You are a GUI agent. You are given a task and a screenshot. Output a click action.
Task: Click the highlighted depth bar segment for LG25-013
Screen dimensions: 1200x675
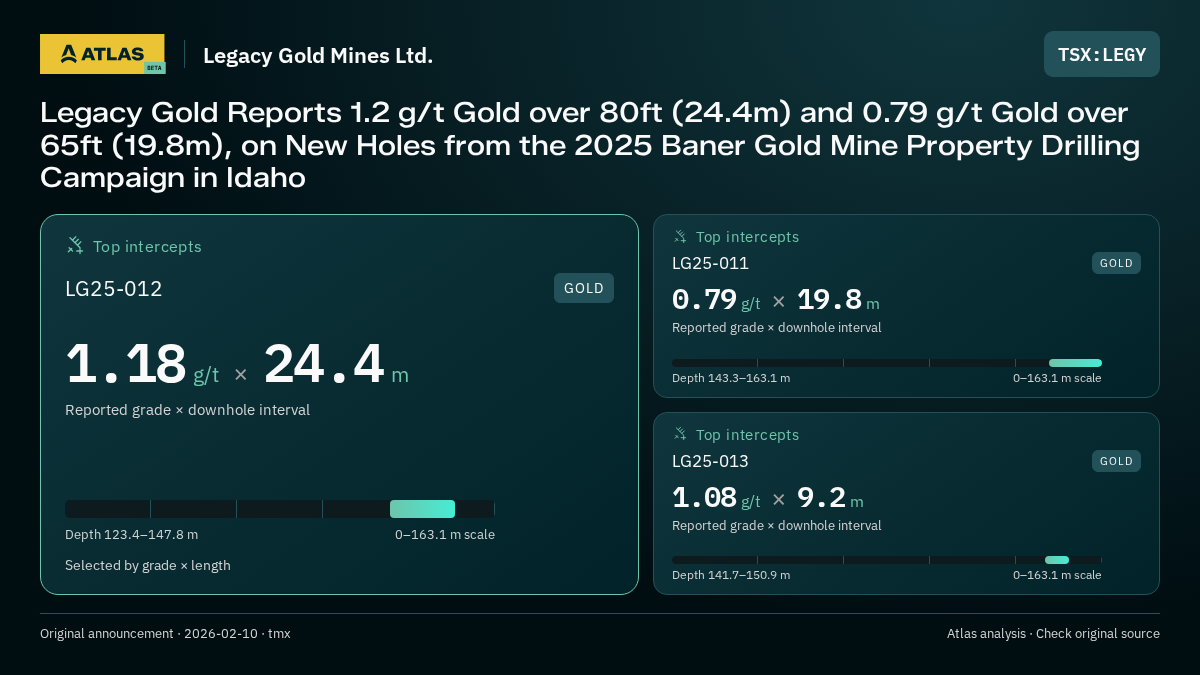[x=1057, y=560]
